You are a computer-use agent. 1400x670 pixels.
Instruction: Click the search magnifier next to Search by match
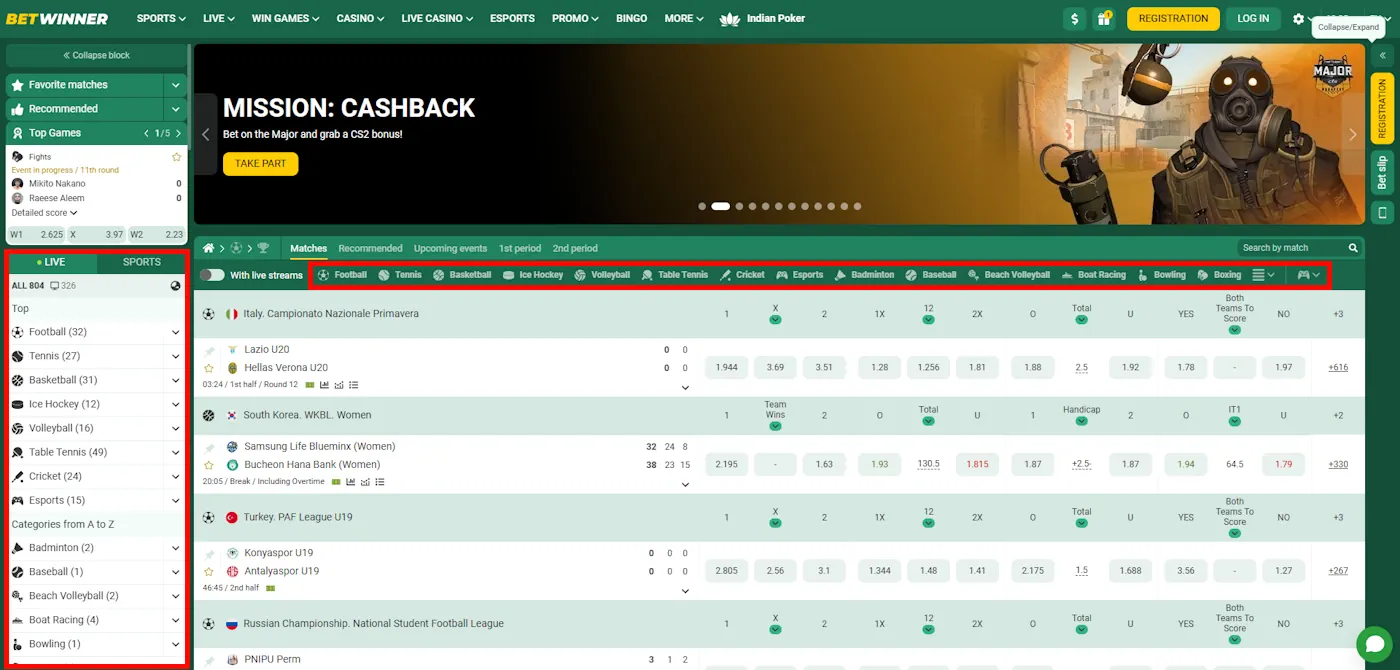click(1352, 247)
